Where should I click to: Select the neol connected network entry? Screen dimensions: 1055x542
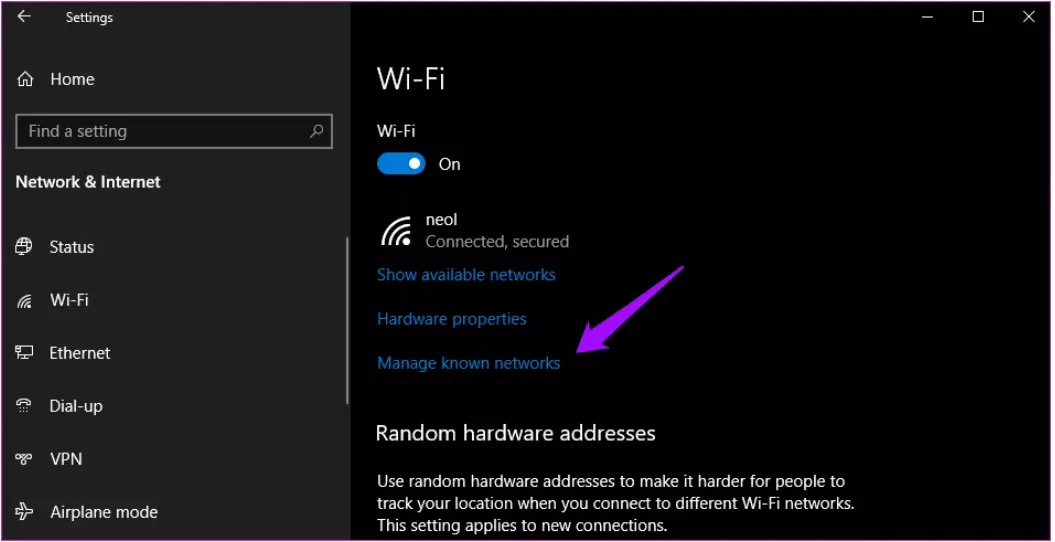(475, 231)
